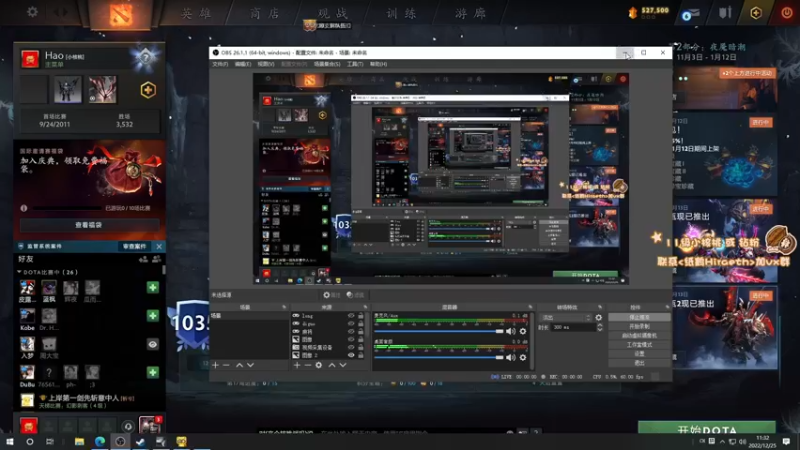Toggle visibility of the 麻将 source
The width and height of the screenshot is (800, 450).
(351, 332)
